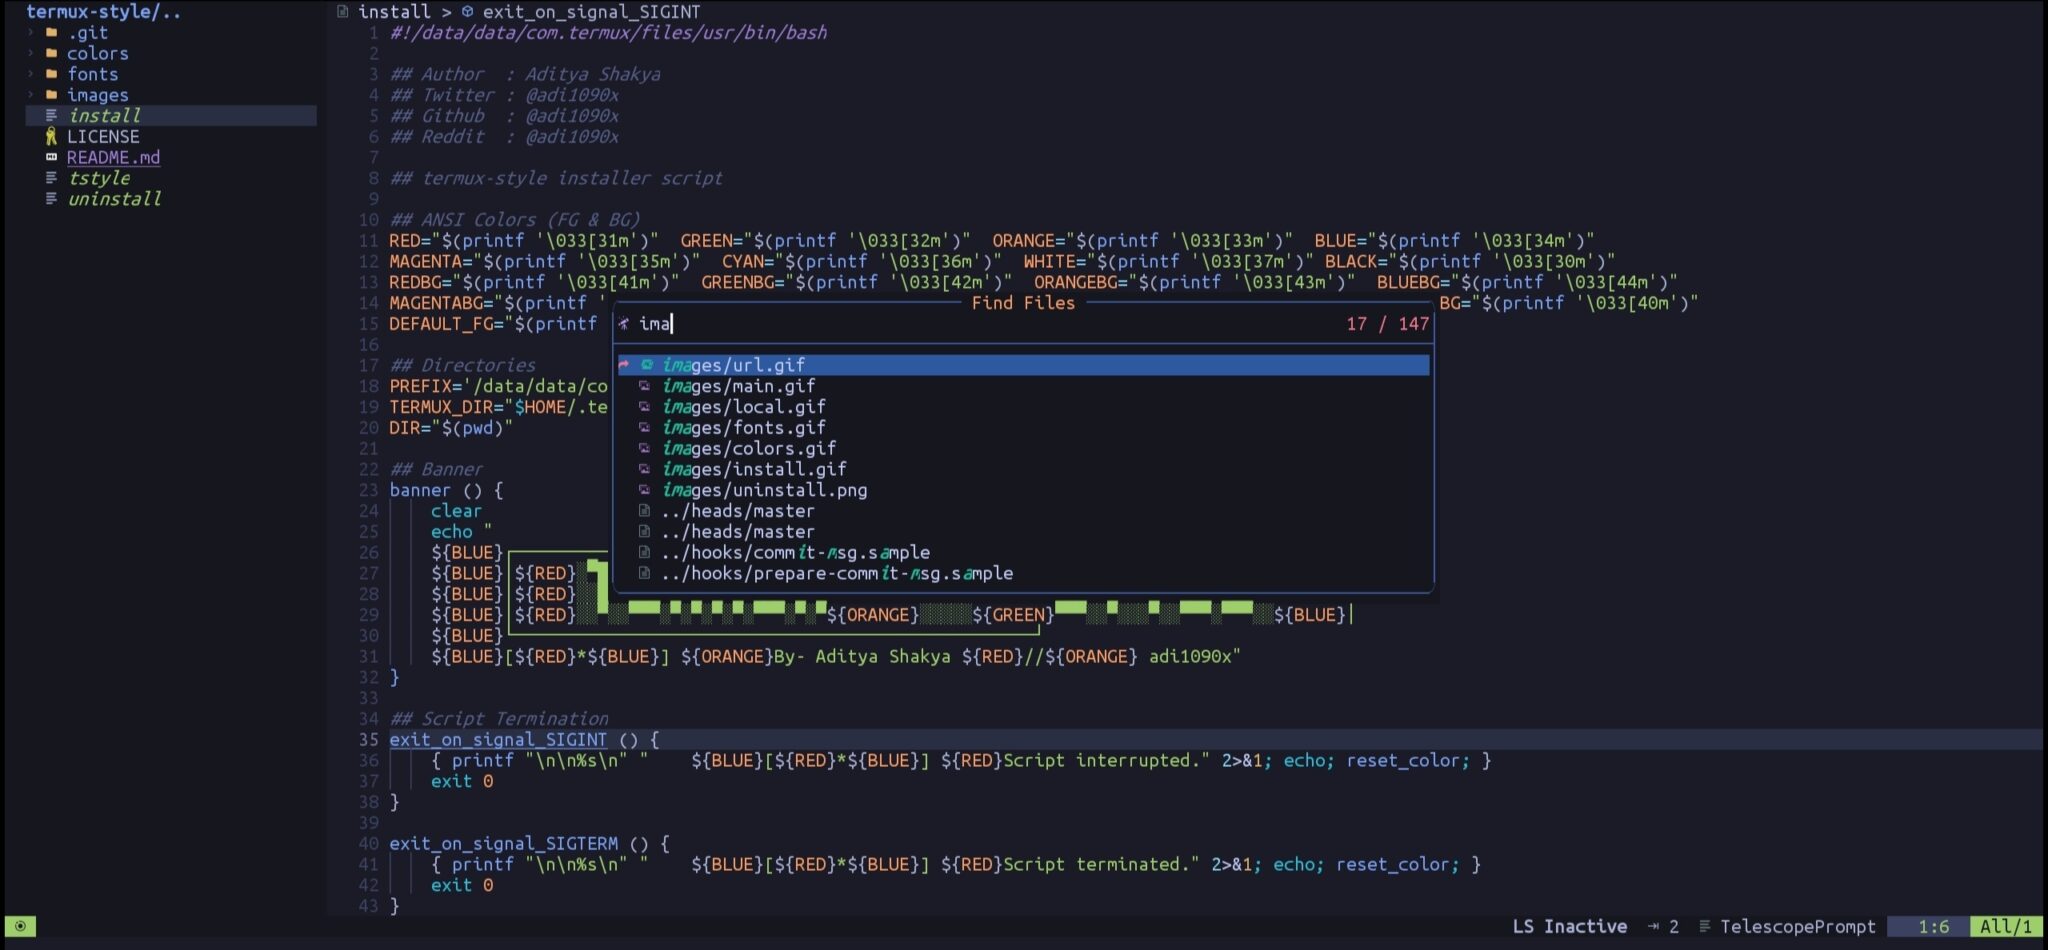Click the folder icon for colors
This screenshot has height=950, width=2048.
[x=51, y=53]
